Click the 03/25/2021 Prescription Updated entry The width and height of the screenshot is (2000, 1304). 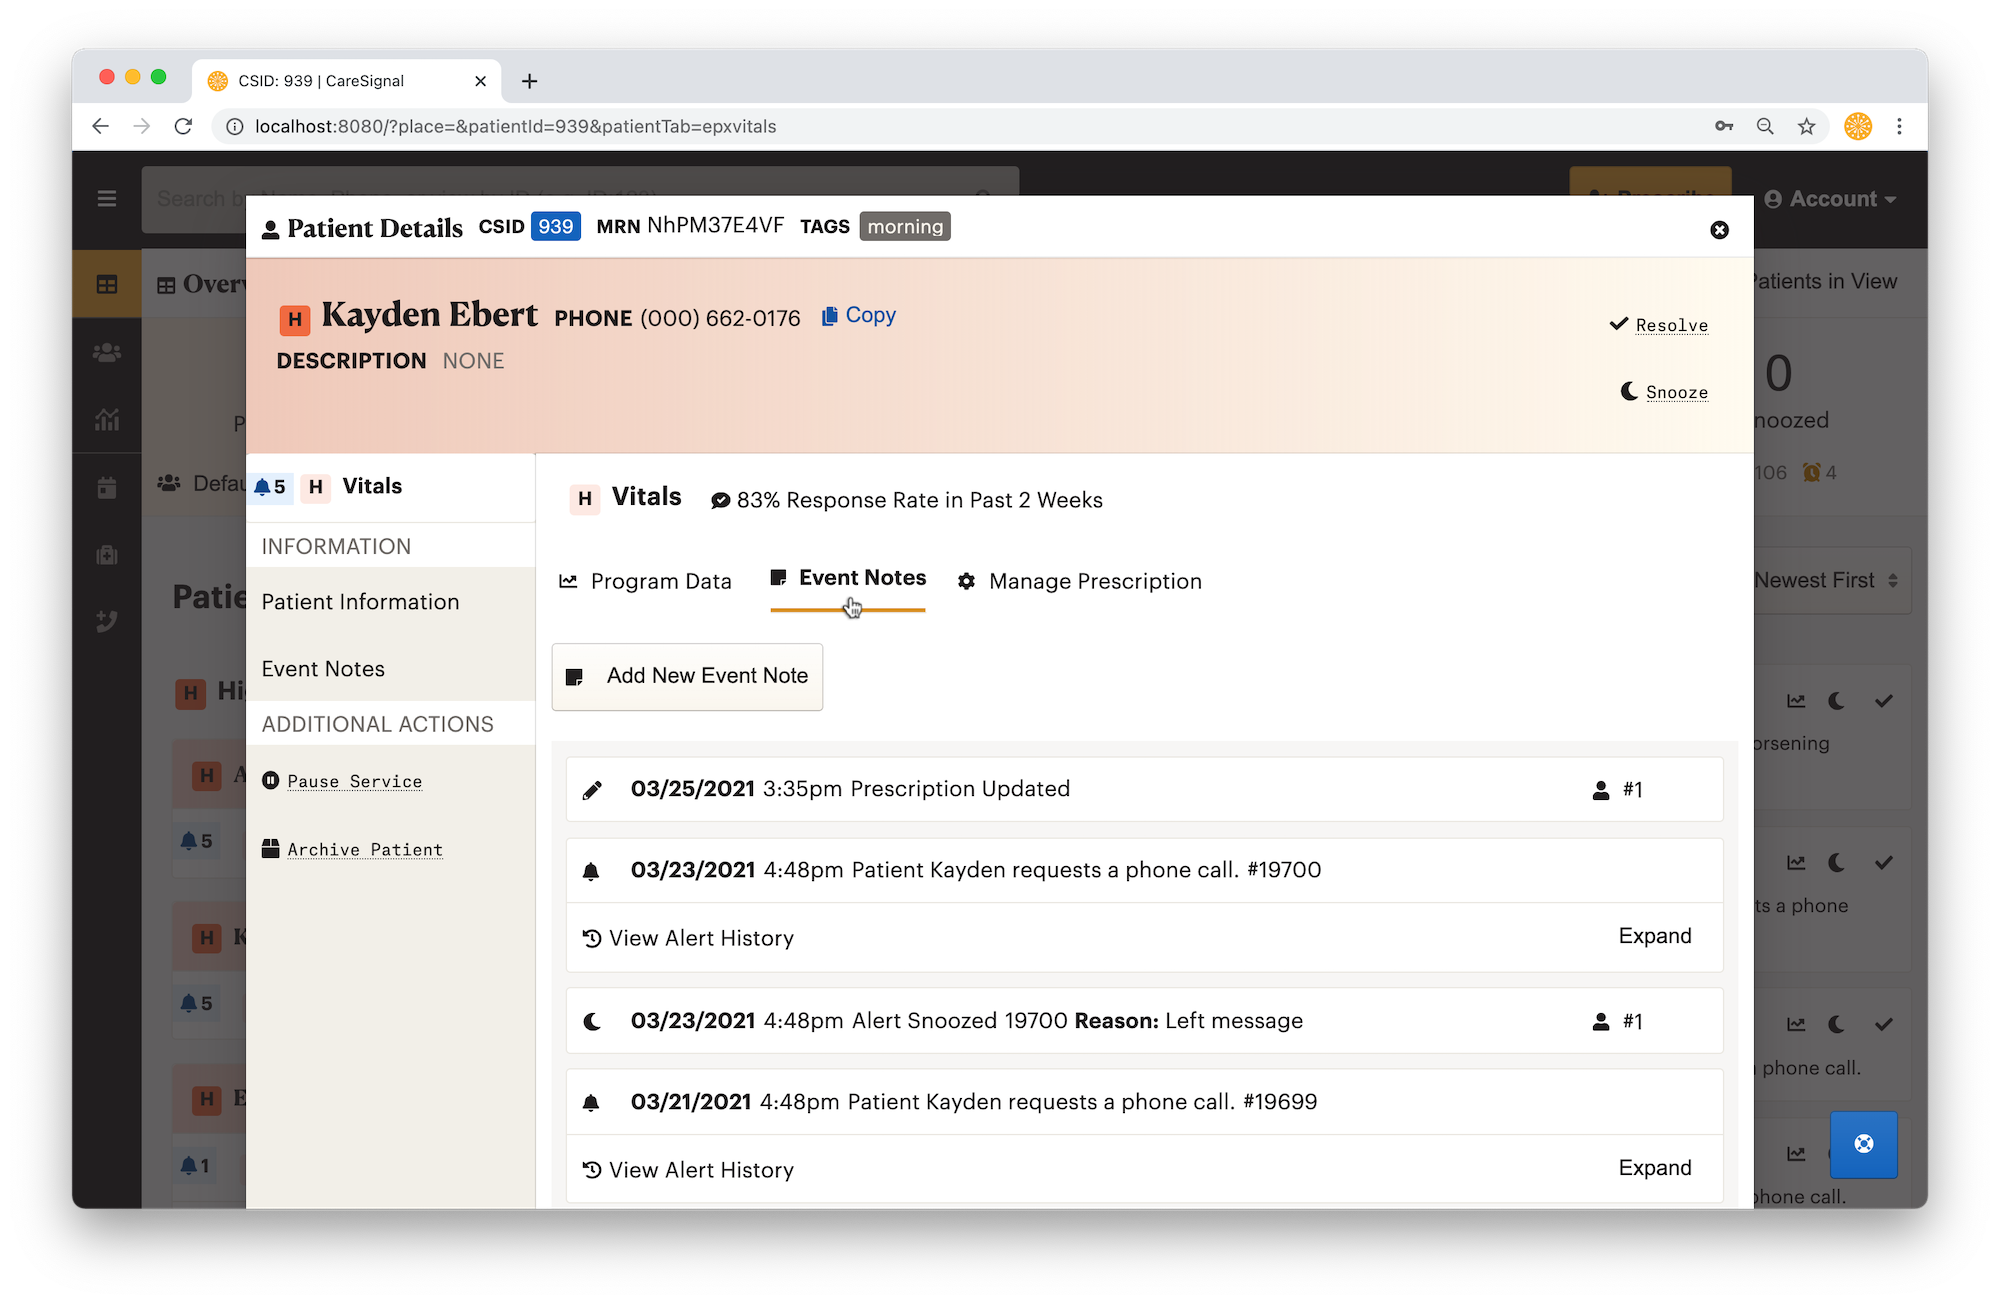[1145, 789]
